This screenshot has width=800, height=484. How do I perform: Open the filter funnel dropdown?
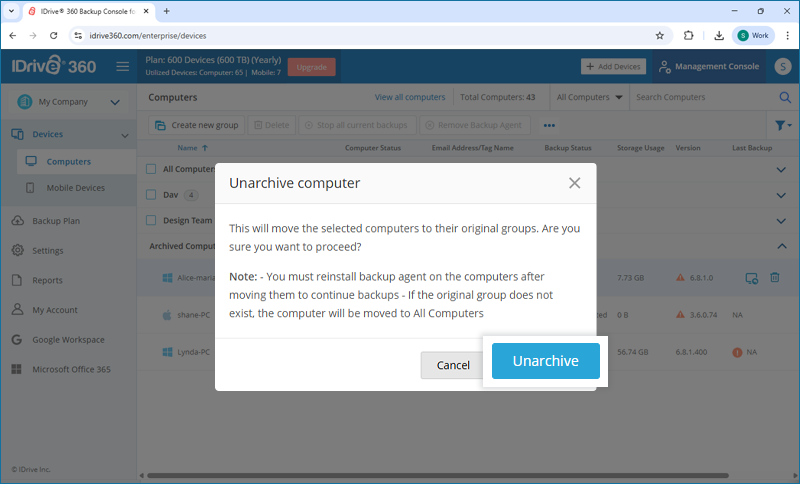click(x=783, y=125)
